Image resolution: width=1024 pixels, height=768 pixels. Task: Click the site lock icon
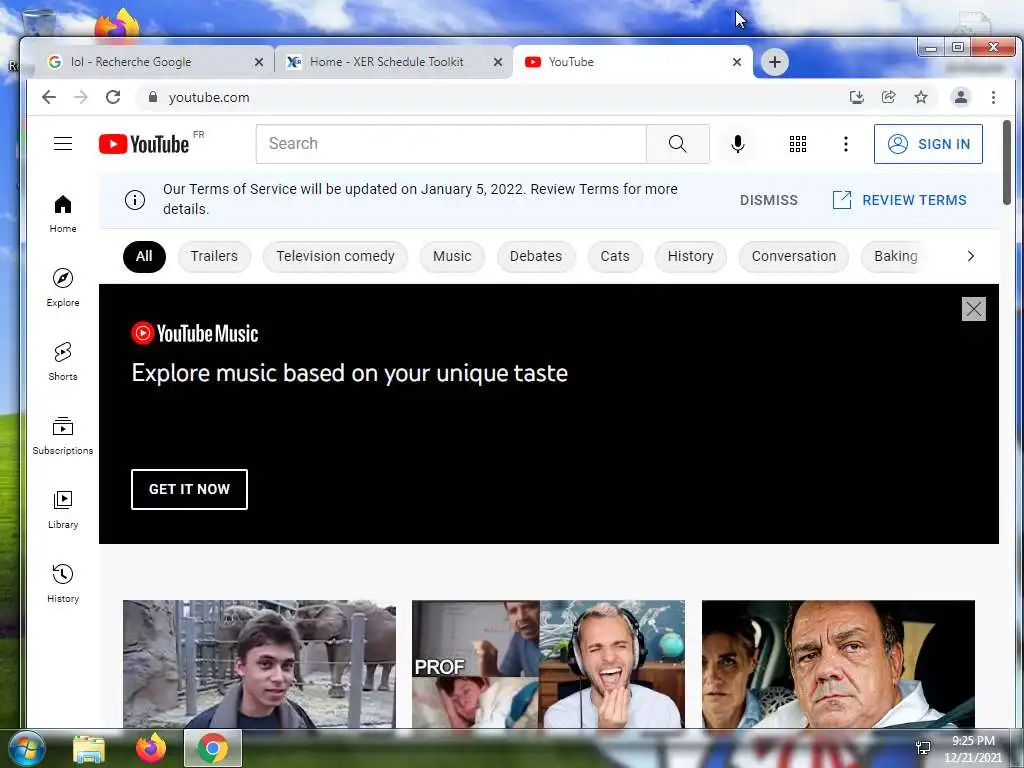[153, 97]
